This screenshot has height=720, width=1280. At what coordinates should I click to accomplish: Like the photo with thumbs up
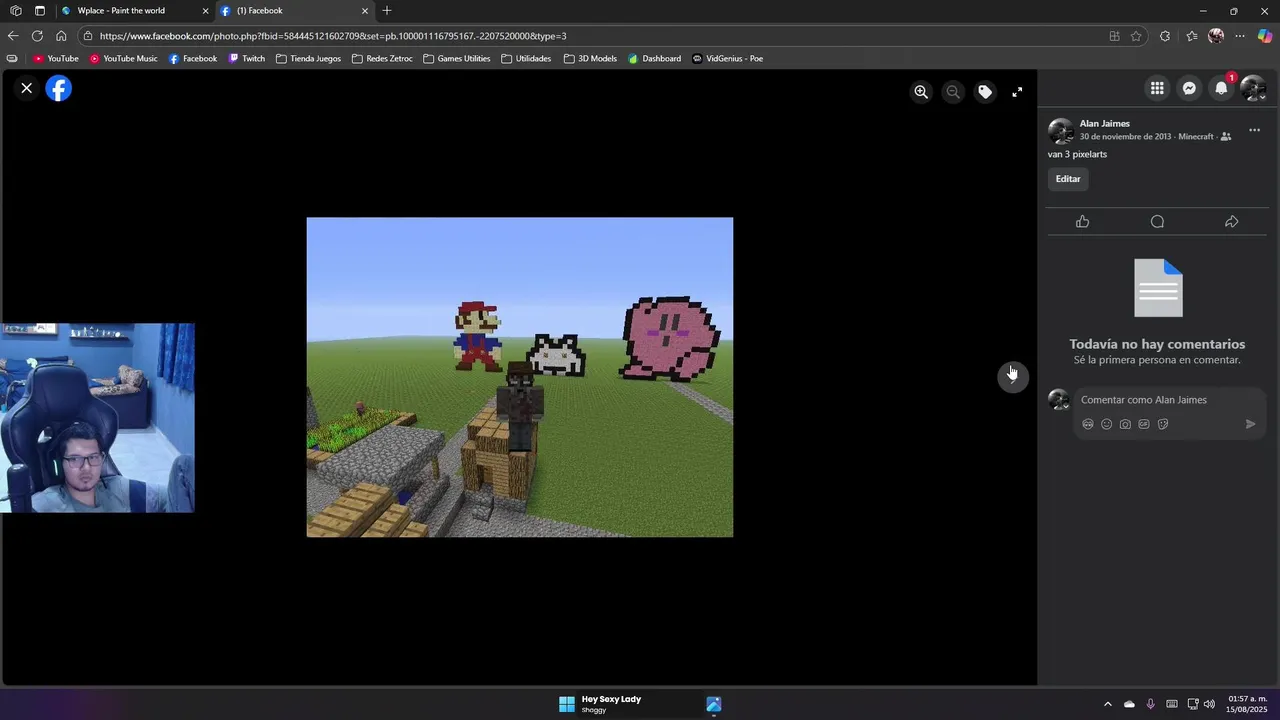(x=1082, y=222)
